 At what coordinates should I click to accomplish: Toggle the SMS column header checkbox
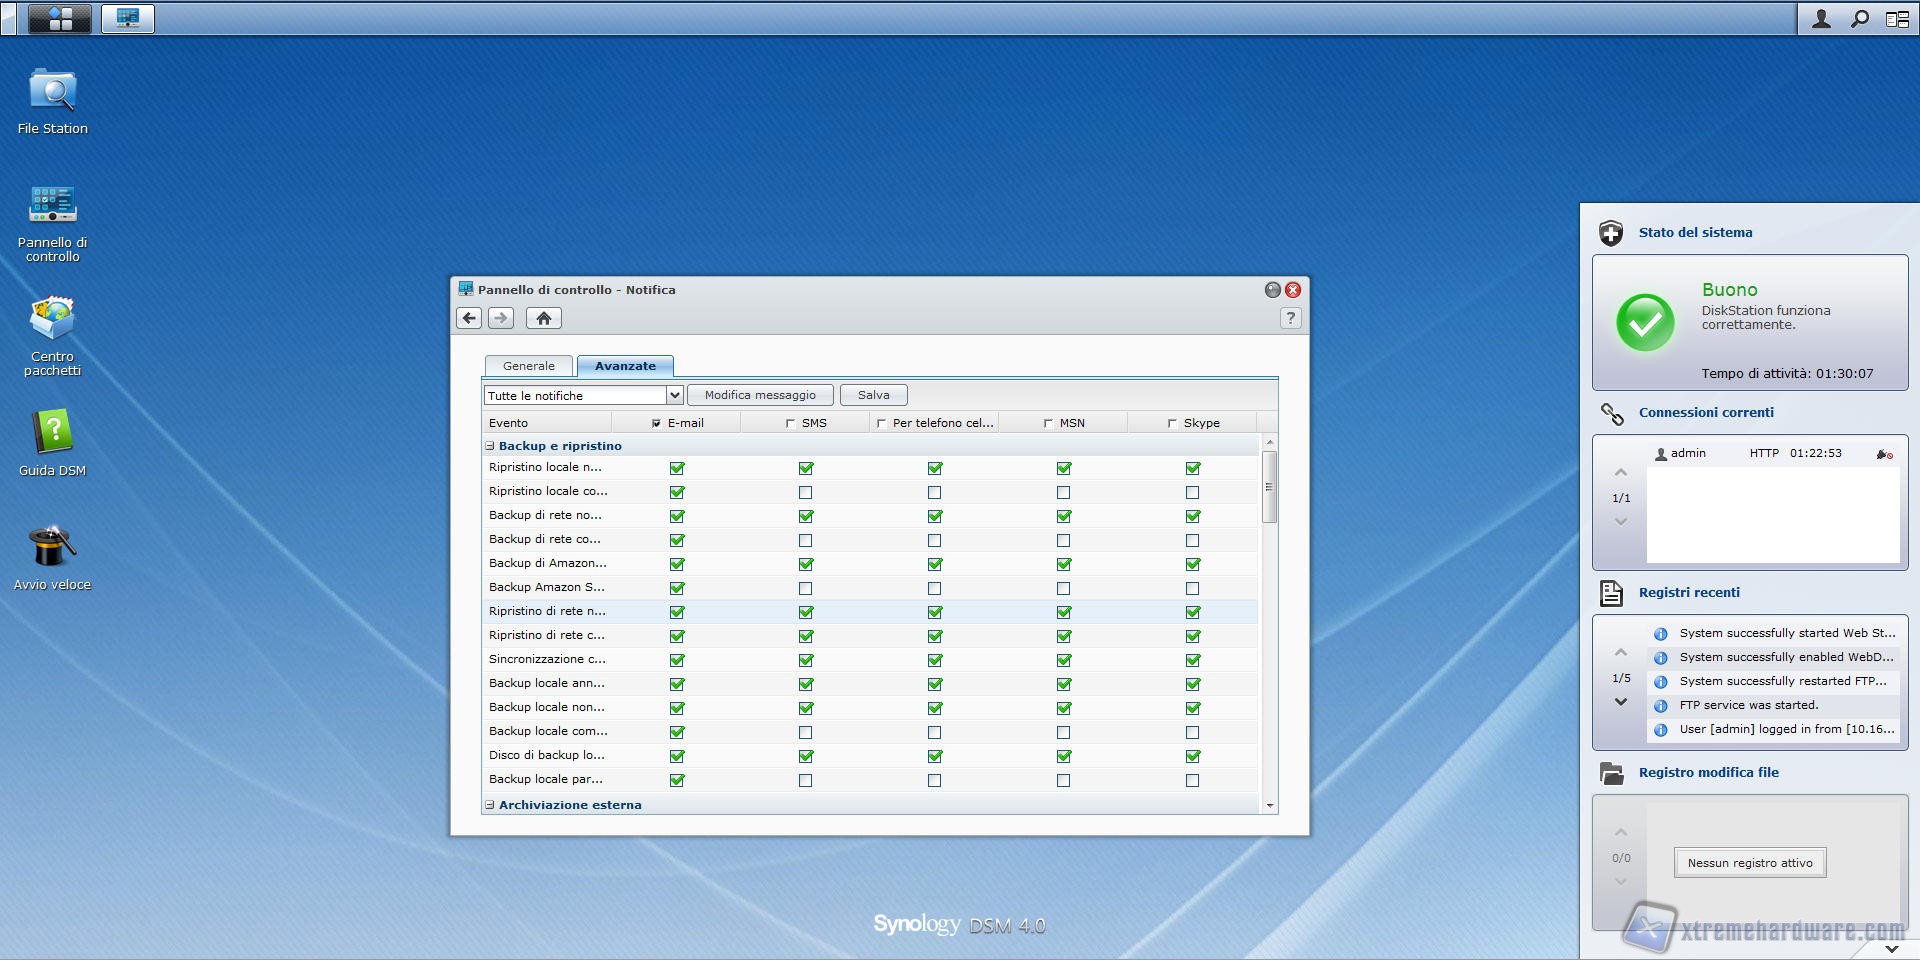790,424
